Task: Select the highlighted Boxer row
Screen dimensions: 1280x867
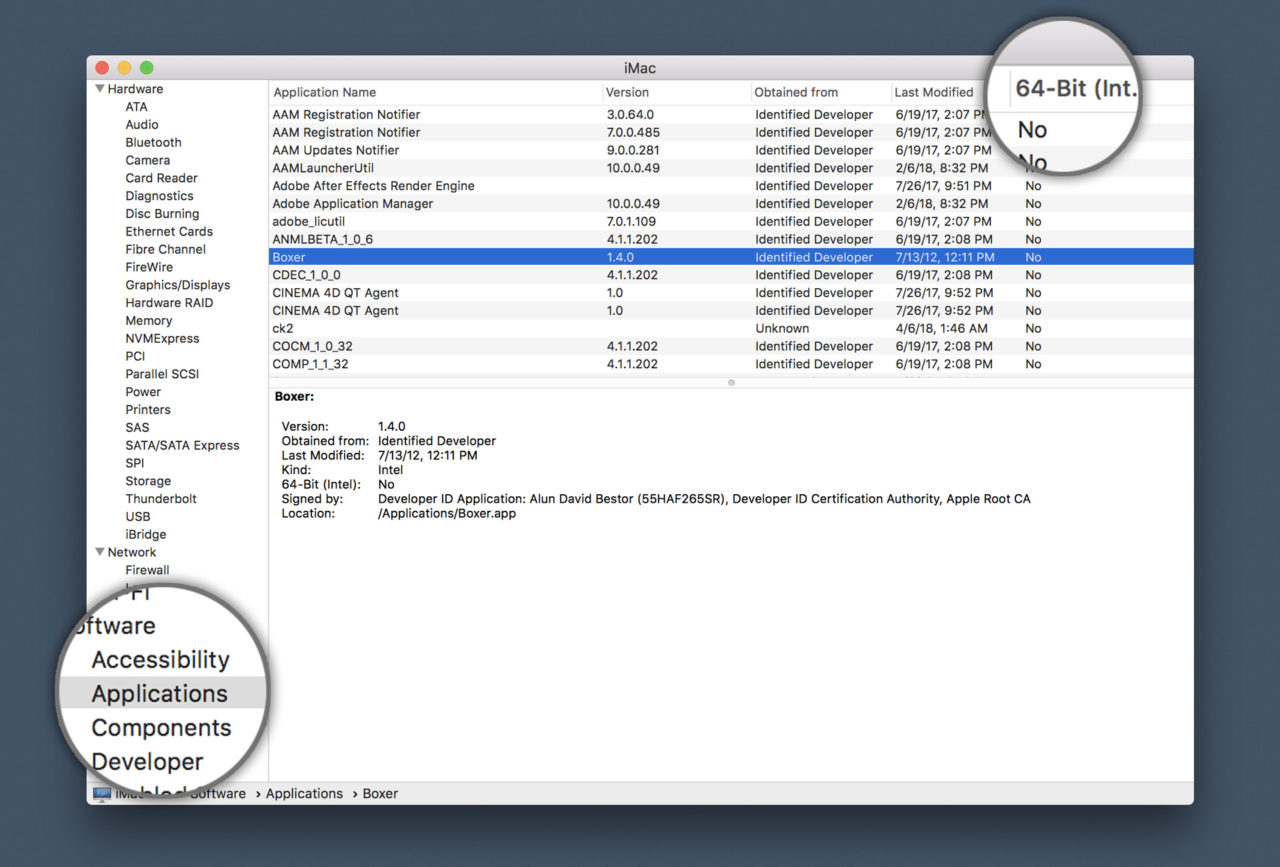Action: click(731, 257)
